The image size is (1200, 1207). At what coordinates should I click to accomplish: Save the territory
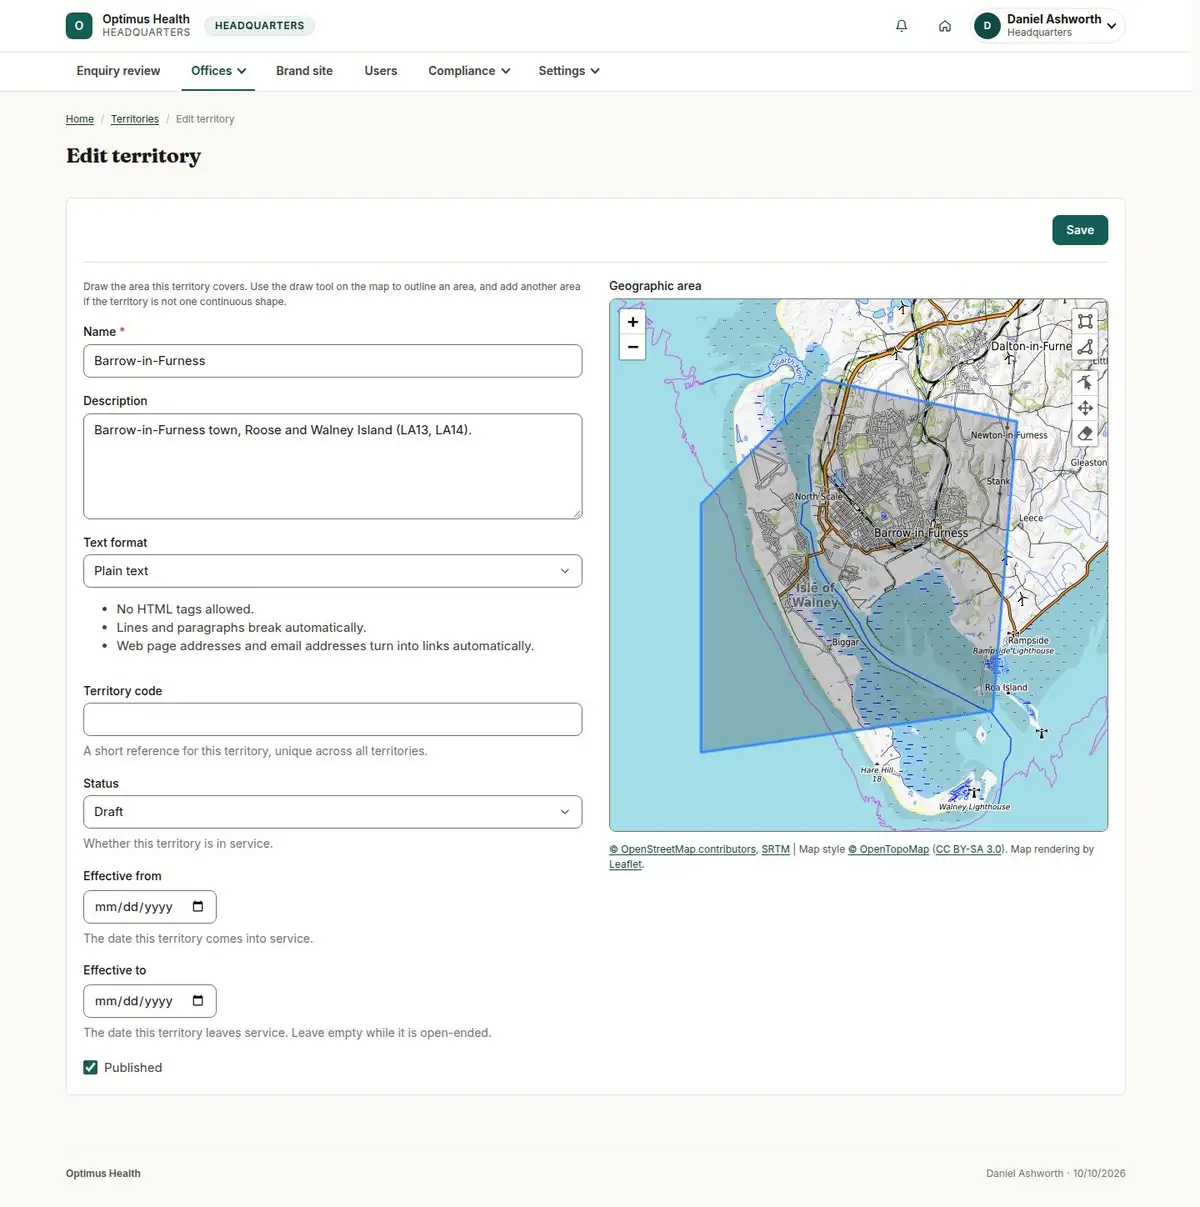(1080, 230)
